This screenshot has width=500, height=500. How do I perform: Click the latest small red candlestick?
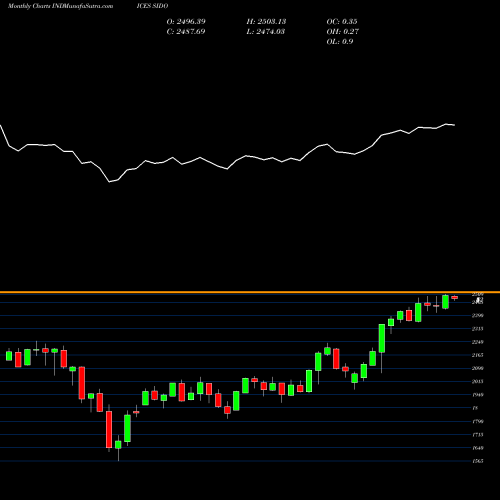tap(455, 297)
